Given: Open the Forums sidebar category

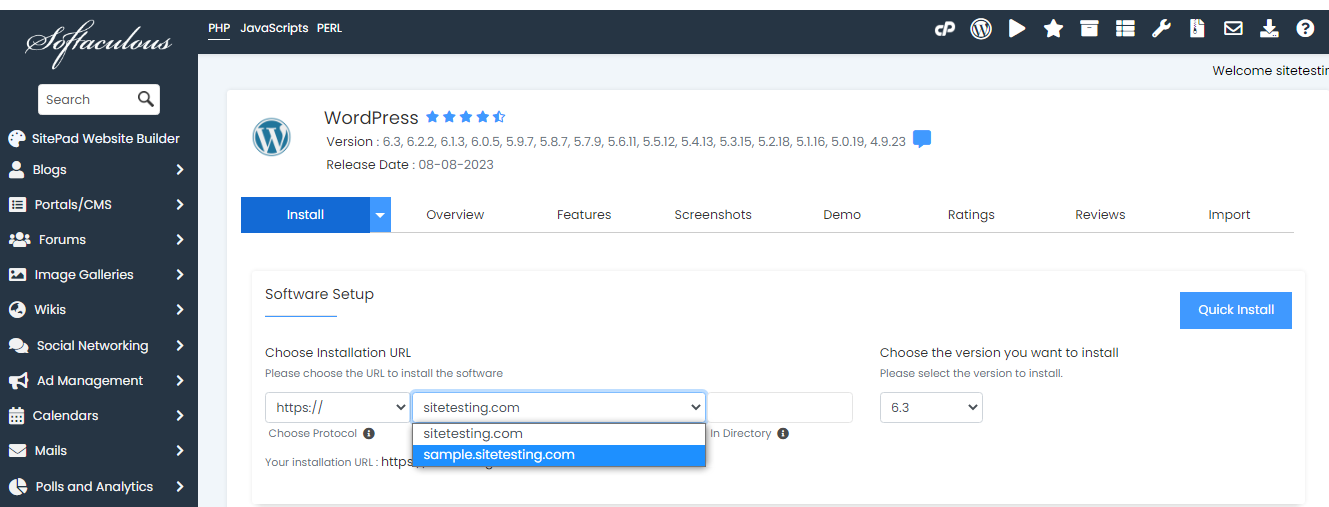Looking at the screenshot, I should [x=99, y=240].
